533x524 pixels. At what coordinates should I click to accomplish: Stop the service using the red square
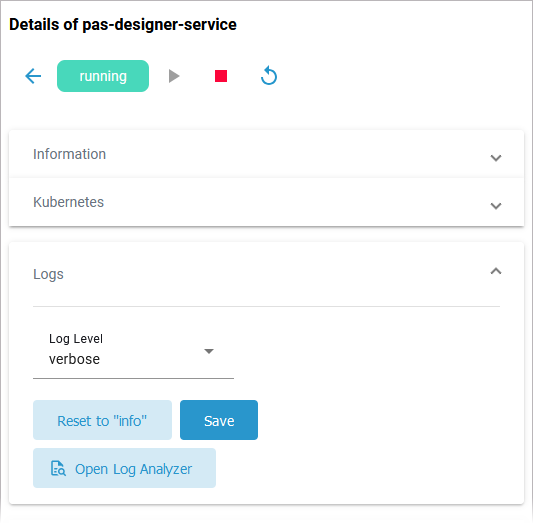pyautogui.click(x=221, y=76)
